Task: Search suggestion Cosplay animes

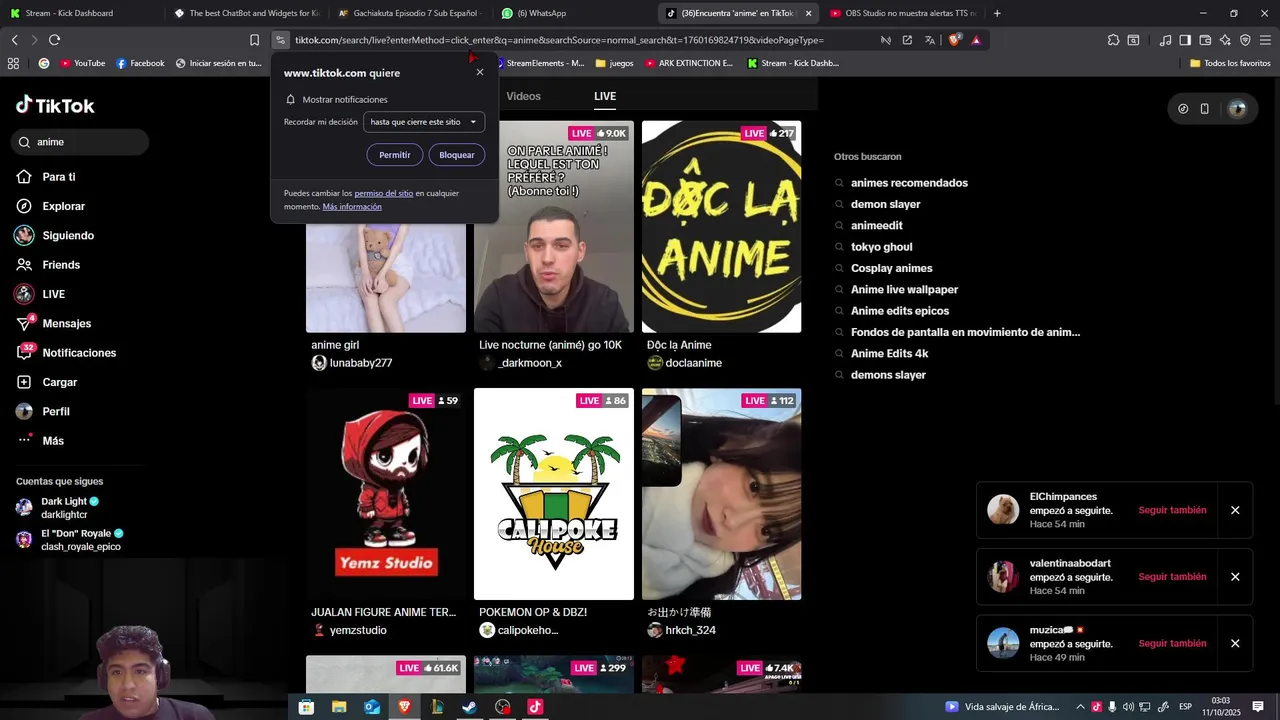Action: point(892,268)
